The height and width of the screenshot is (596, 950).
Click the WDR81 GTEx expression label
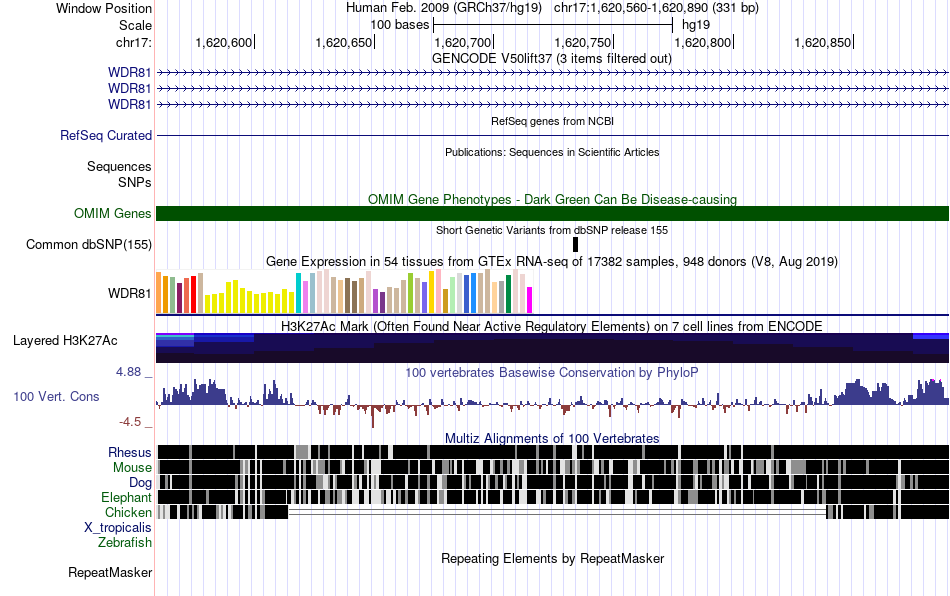pyautogui.click(x=130, y=293)
